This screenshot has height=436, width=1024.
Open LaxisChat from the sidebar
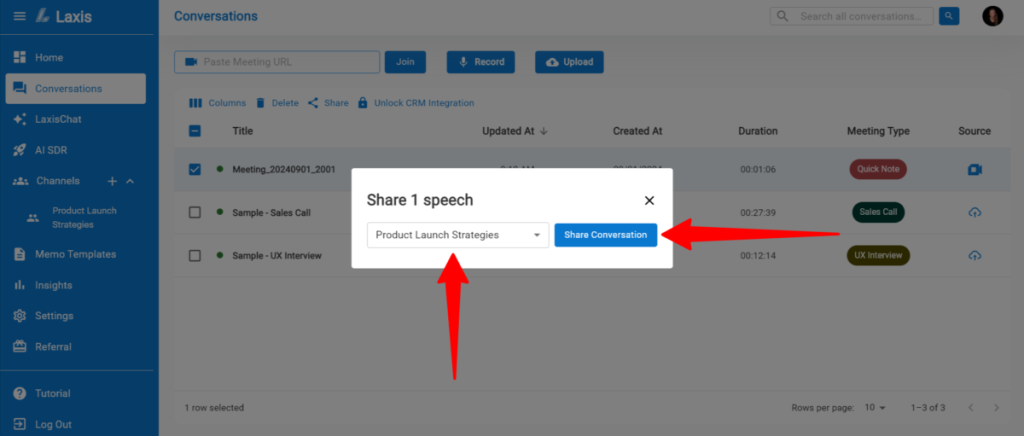click(58, 119)
